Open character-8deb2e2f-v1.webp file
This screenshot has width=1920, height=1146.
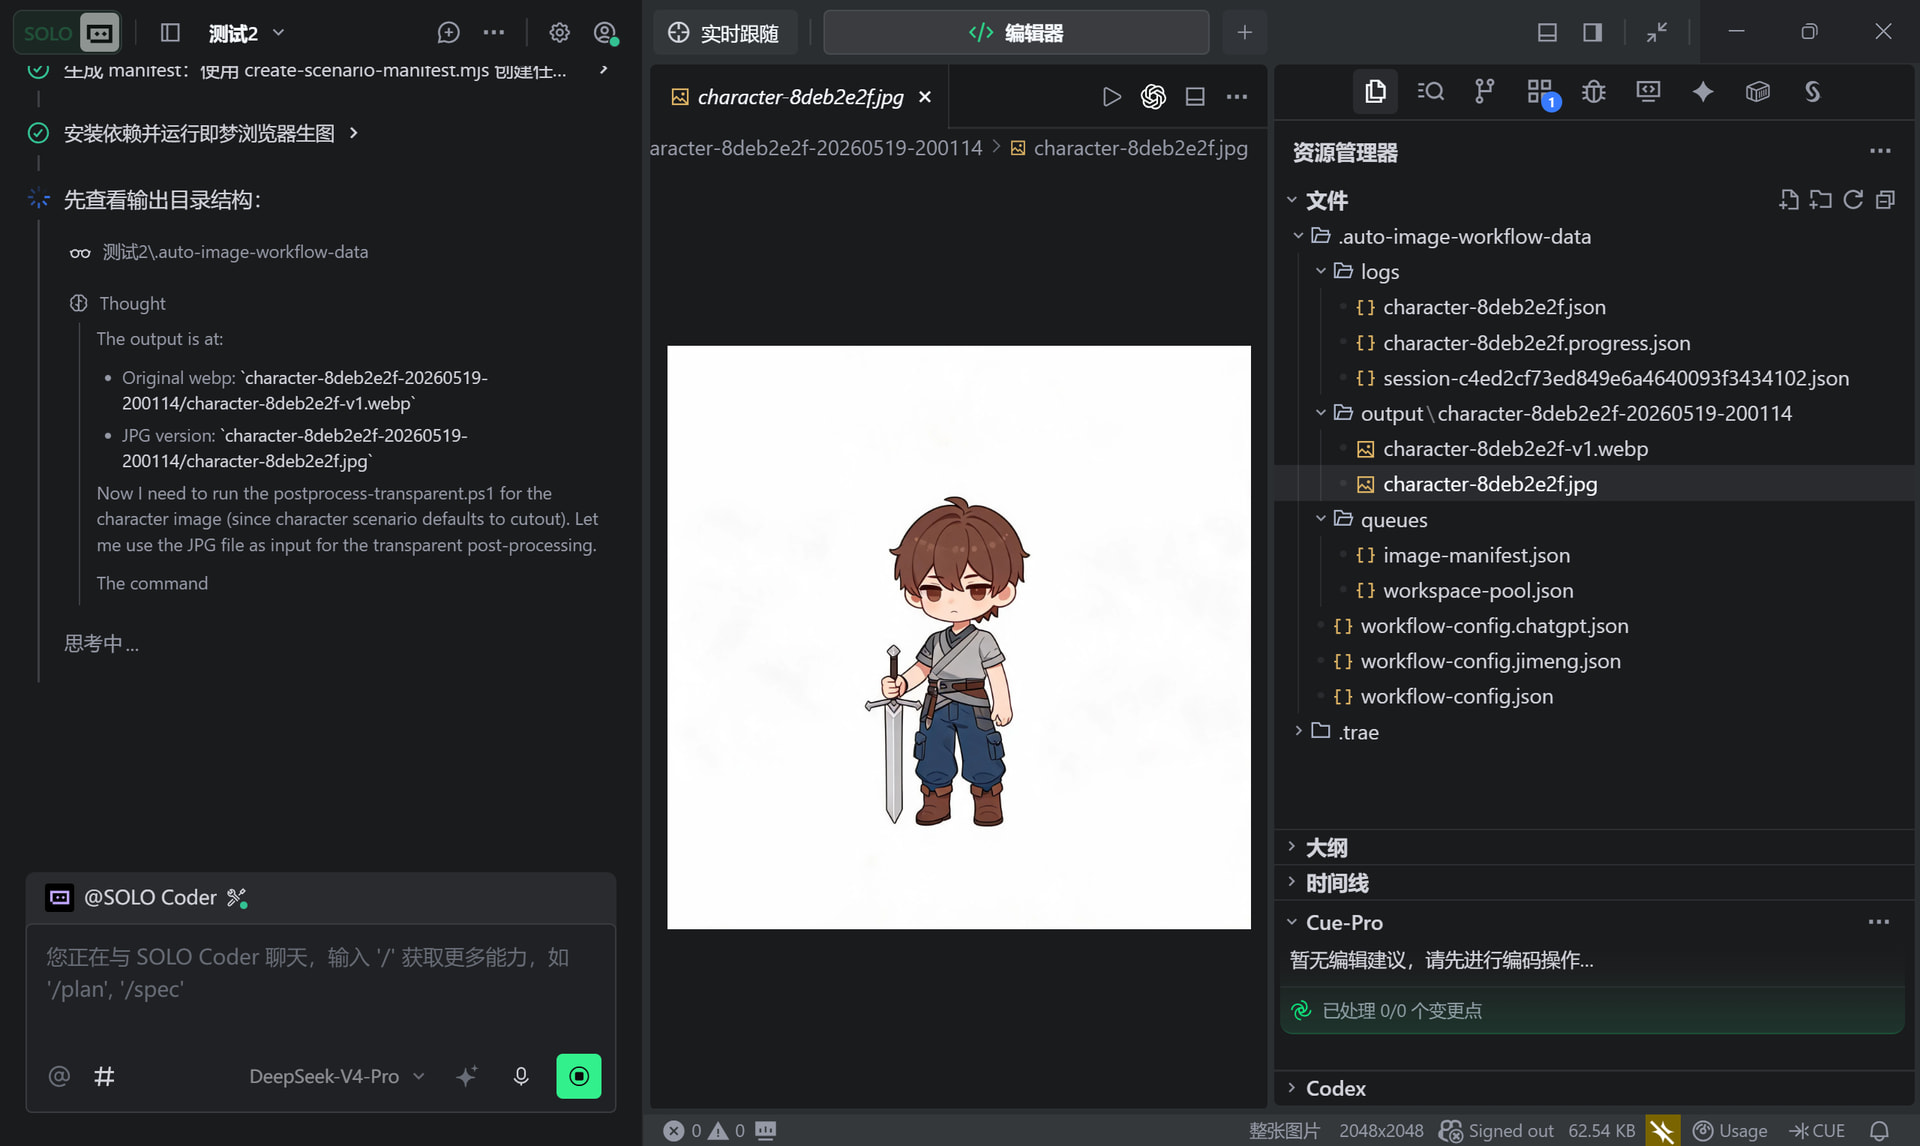[1514, 449]
